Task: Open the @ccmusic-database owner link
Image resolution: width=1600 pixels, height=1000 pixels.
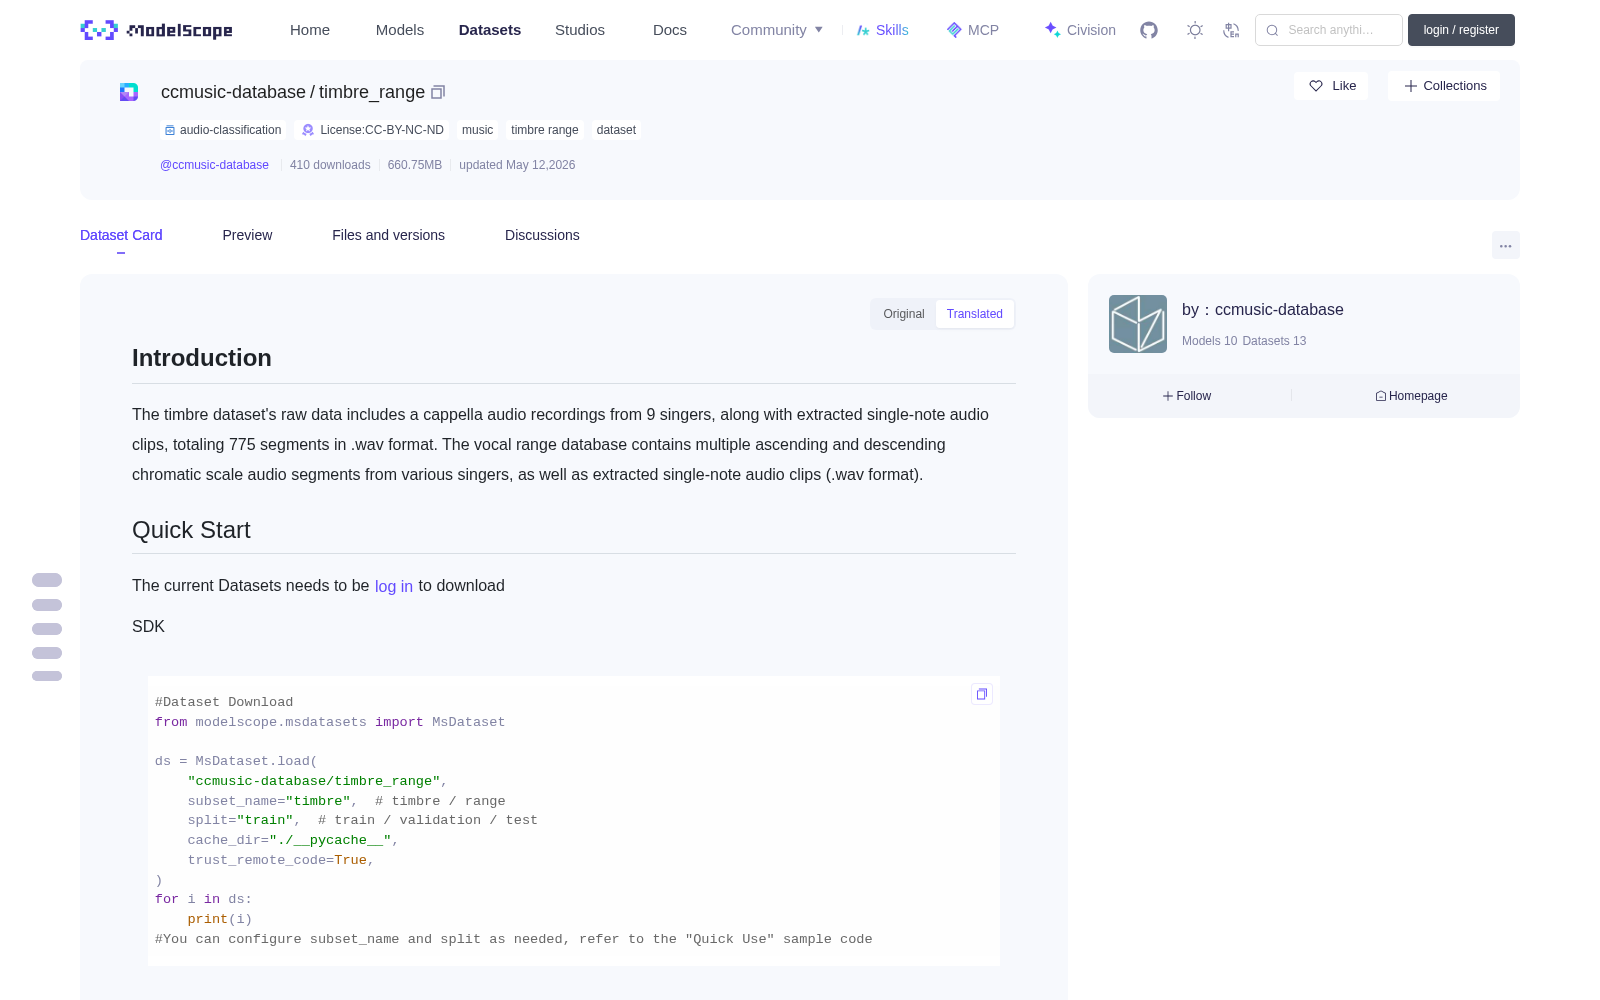Action: (214, 165)
